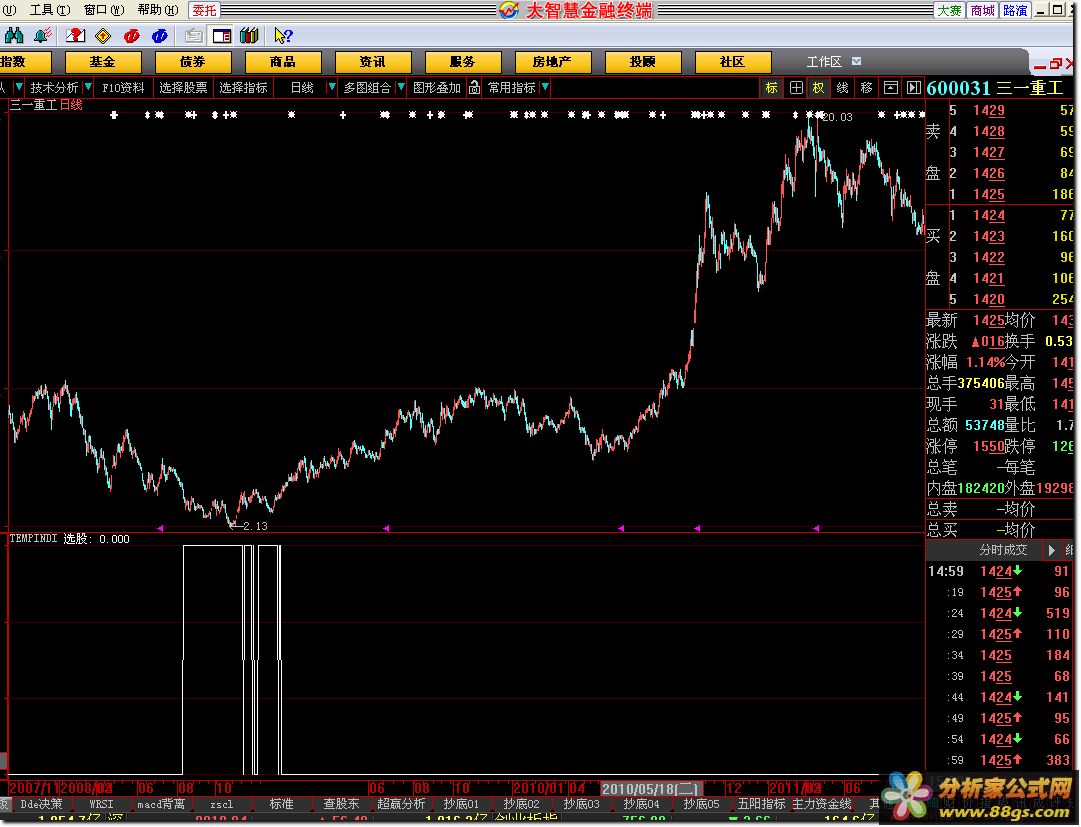1081x827 pixels.
Task: Select the macd背离 indicator tab
Action: click(x=161, y=804)
